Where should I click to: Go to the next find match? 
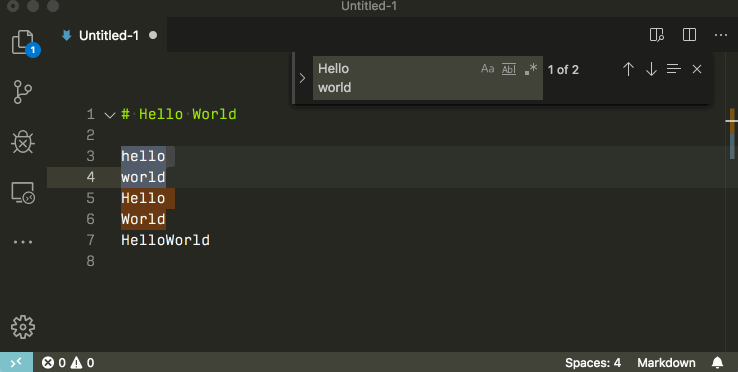651,69
